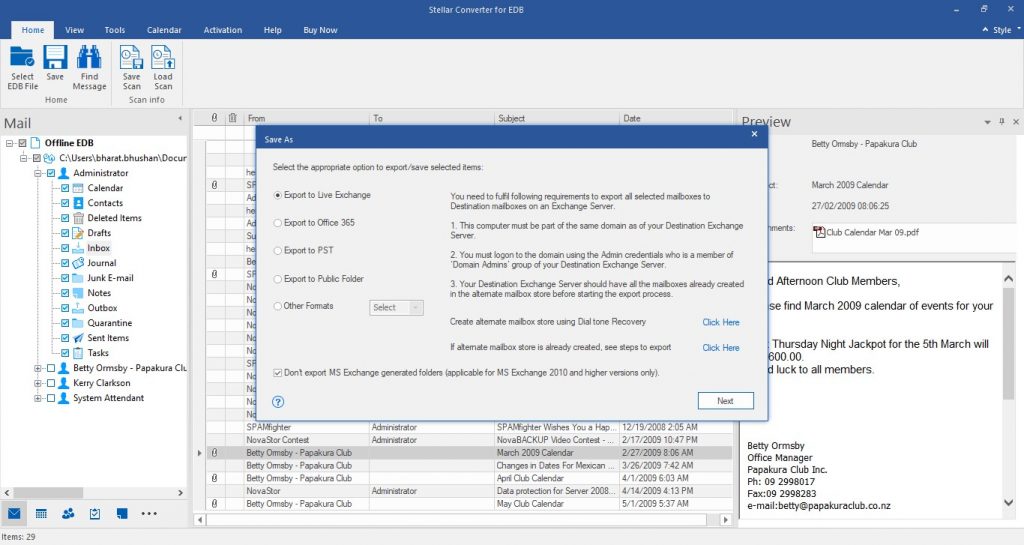The height and width of the screenshot is (545, 1024).
Task: Close the Save As dialog
Action: tap(754, 134)
